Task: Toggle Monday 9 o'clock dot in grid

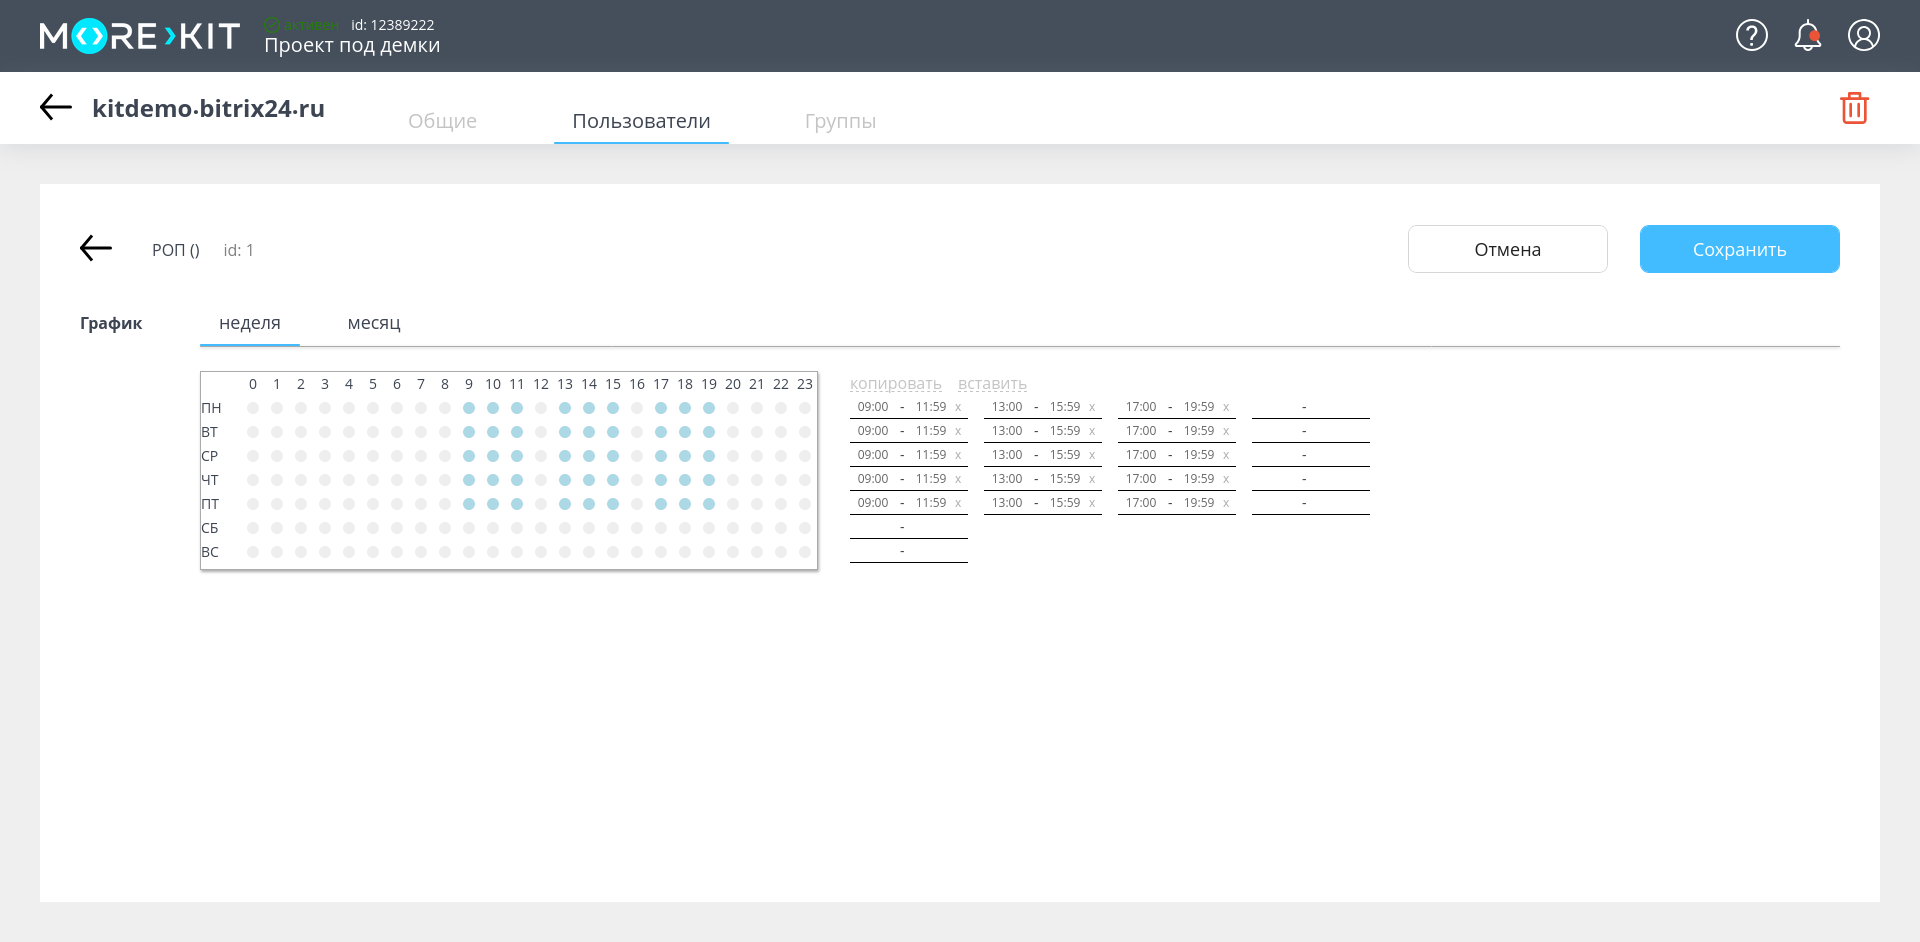Action: pyautogui.click(x=469, y=408)
